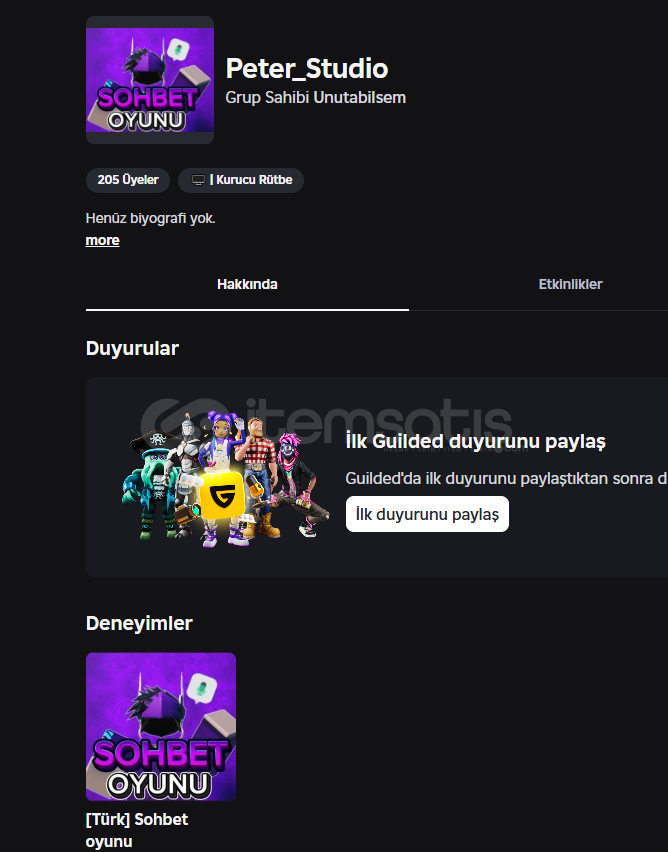The width and height of the screenshot is (668, 852).
Task: Open the [Türk] Sohbet oyunu title link
Action: tap(137, 830)
